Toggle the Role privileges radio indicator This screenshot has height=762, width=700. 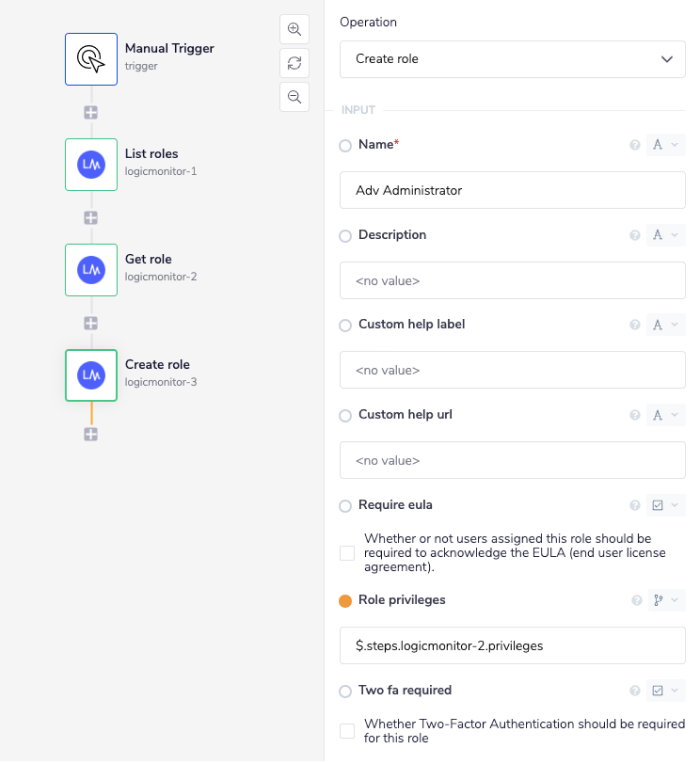point(346,601)
